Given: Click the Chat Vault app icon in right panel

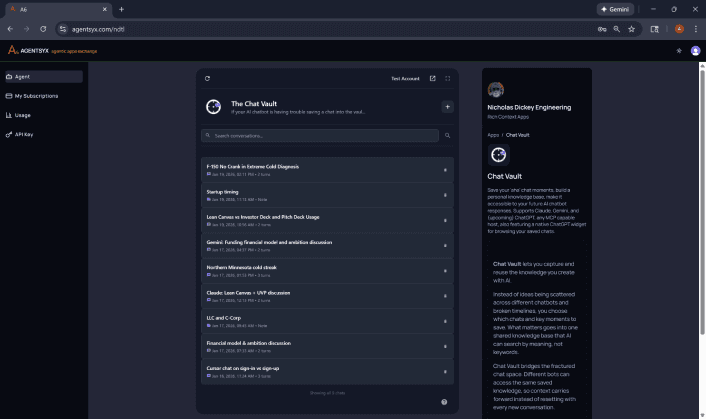Looking at the screenshot, I should (x=498, y=155).
